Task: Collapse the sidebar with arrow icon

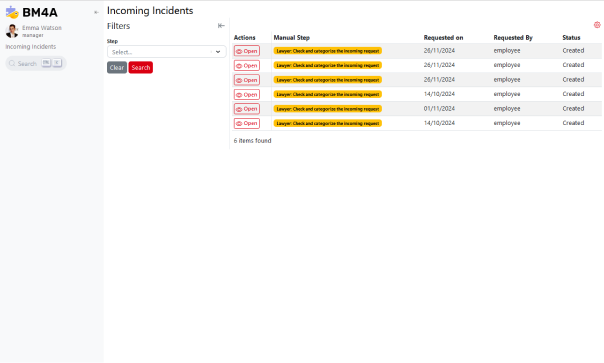Action: 96,12
